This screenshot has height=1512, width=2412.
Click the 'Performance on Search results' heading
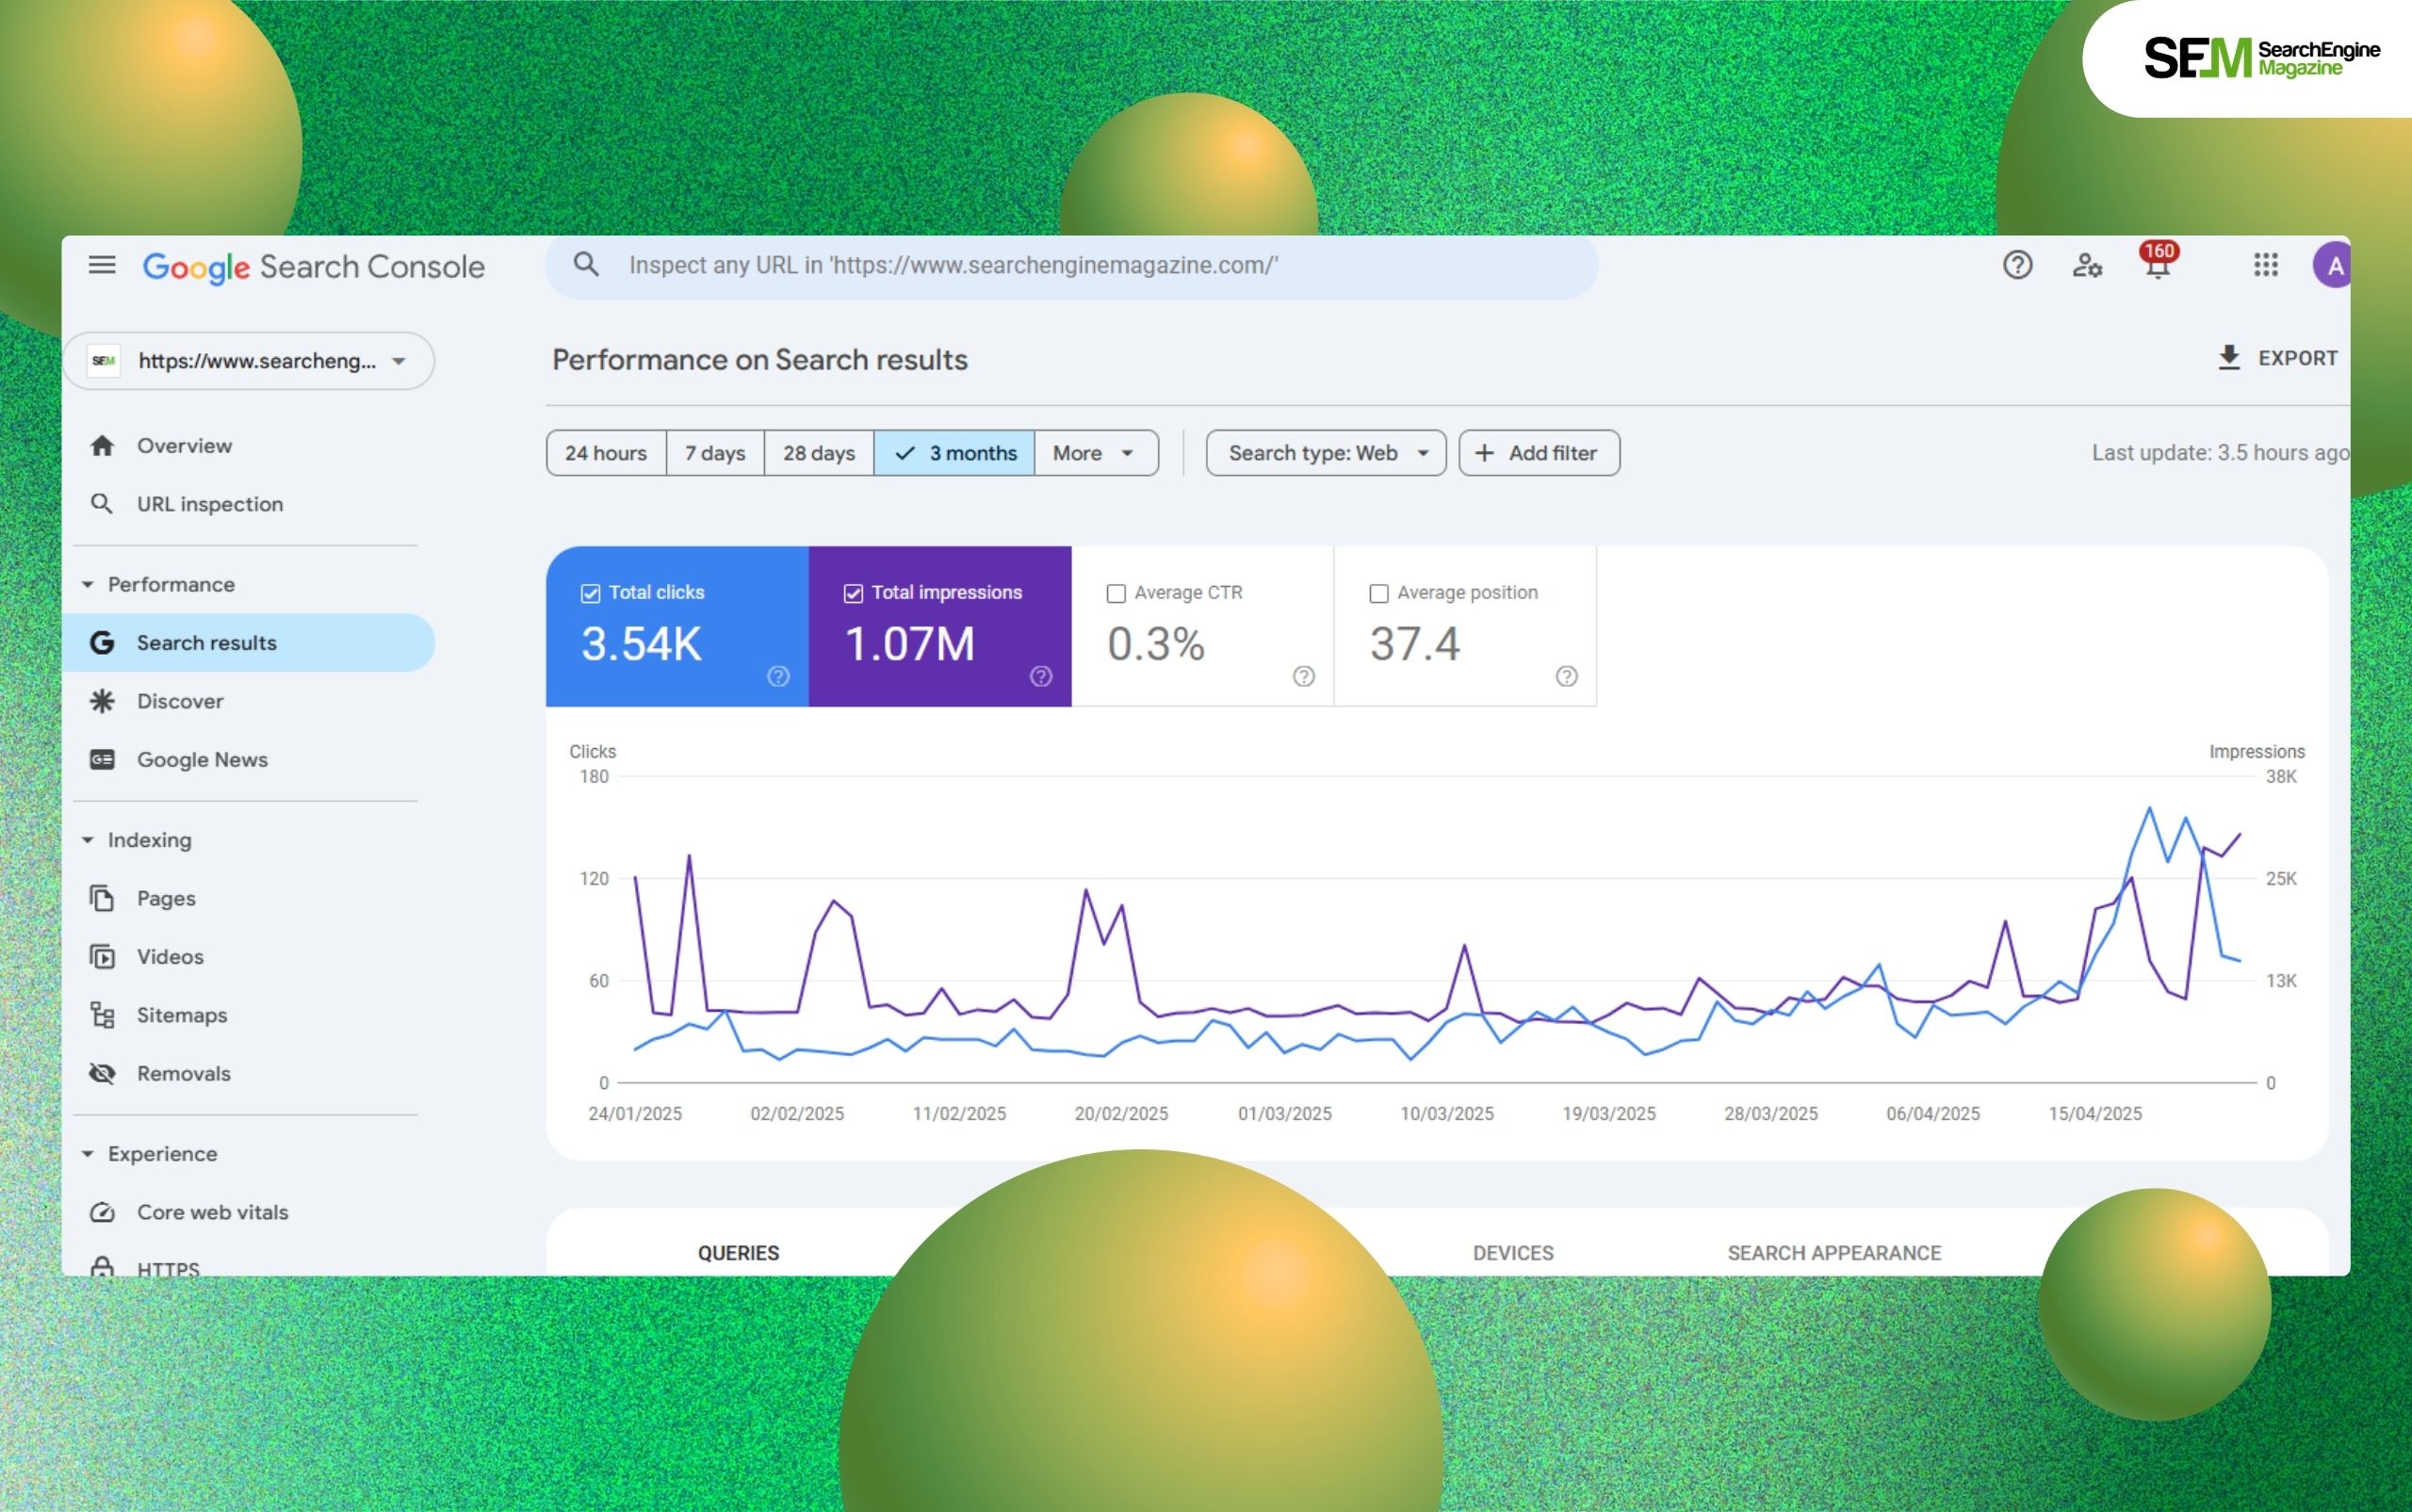760,360
